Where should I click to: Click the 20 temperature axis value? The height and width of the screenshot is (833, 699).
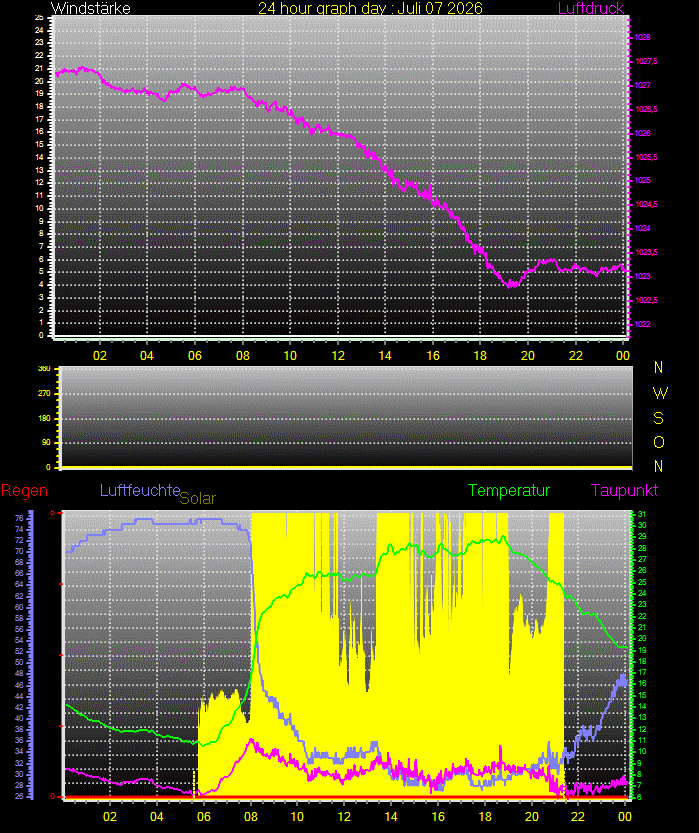click(642, 639)
